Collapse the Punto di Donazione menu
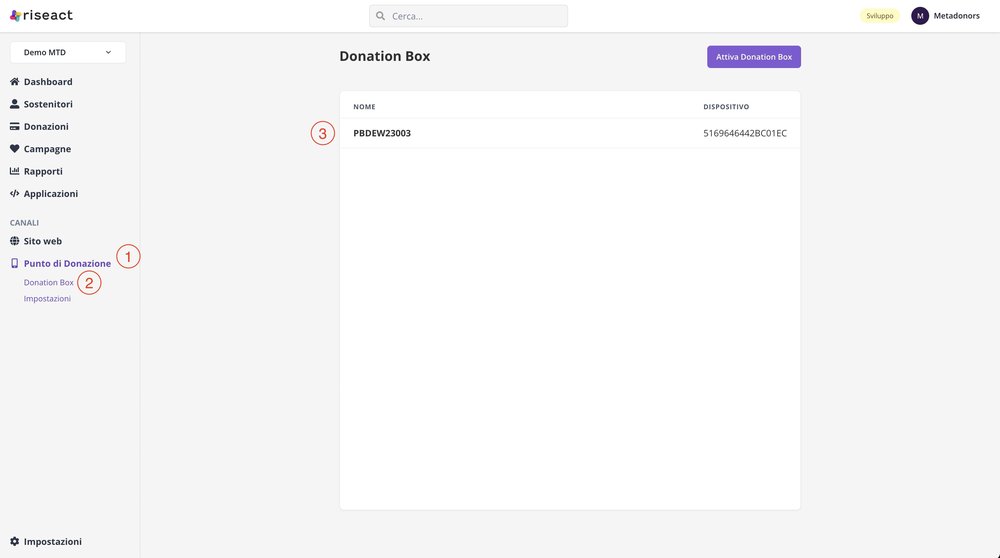The height and width of the screenshot is (558, 1000). tap(67, 264)
